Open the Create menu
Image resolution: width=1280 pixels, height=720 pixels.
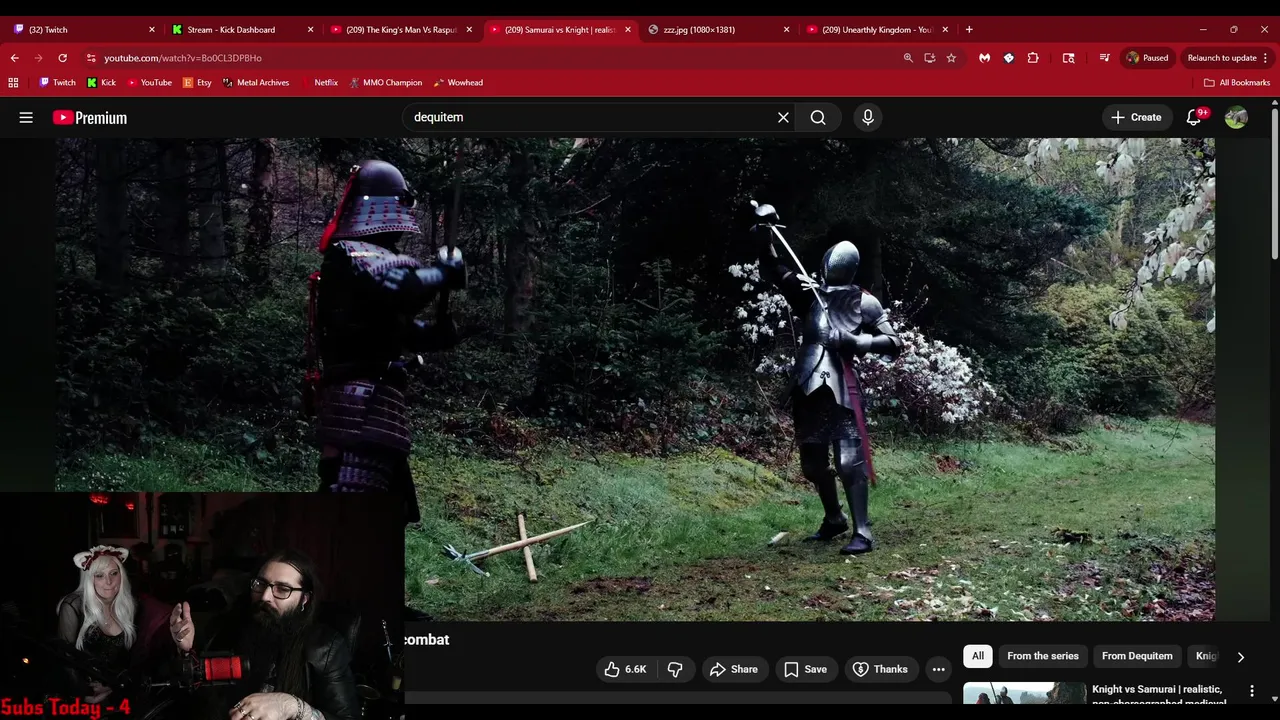pyautogui.click(x=1136, y=117)
